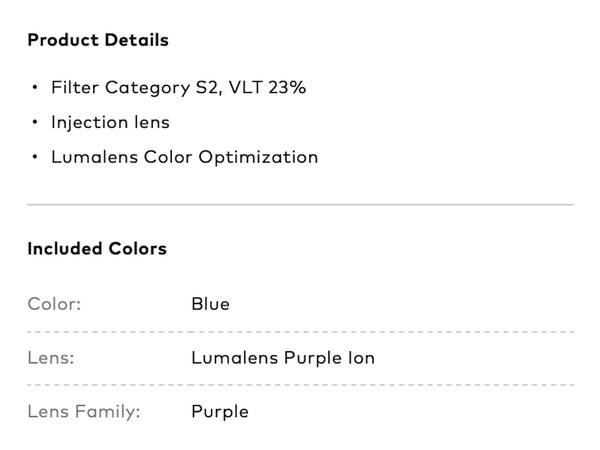The image size is (600, 450).
Task: Click the Lens Family: row label
Action: pos(84,411)
